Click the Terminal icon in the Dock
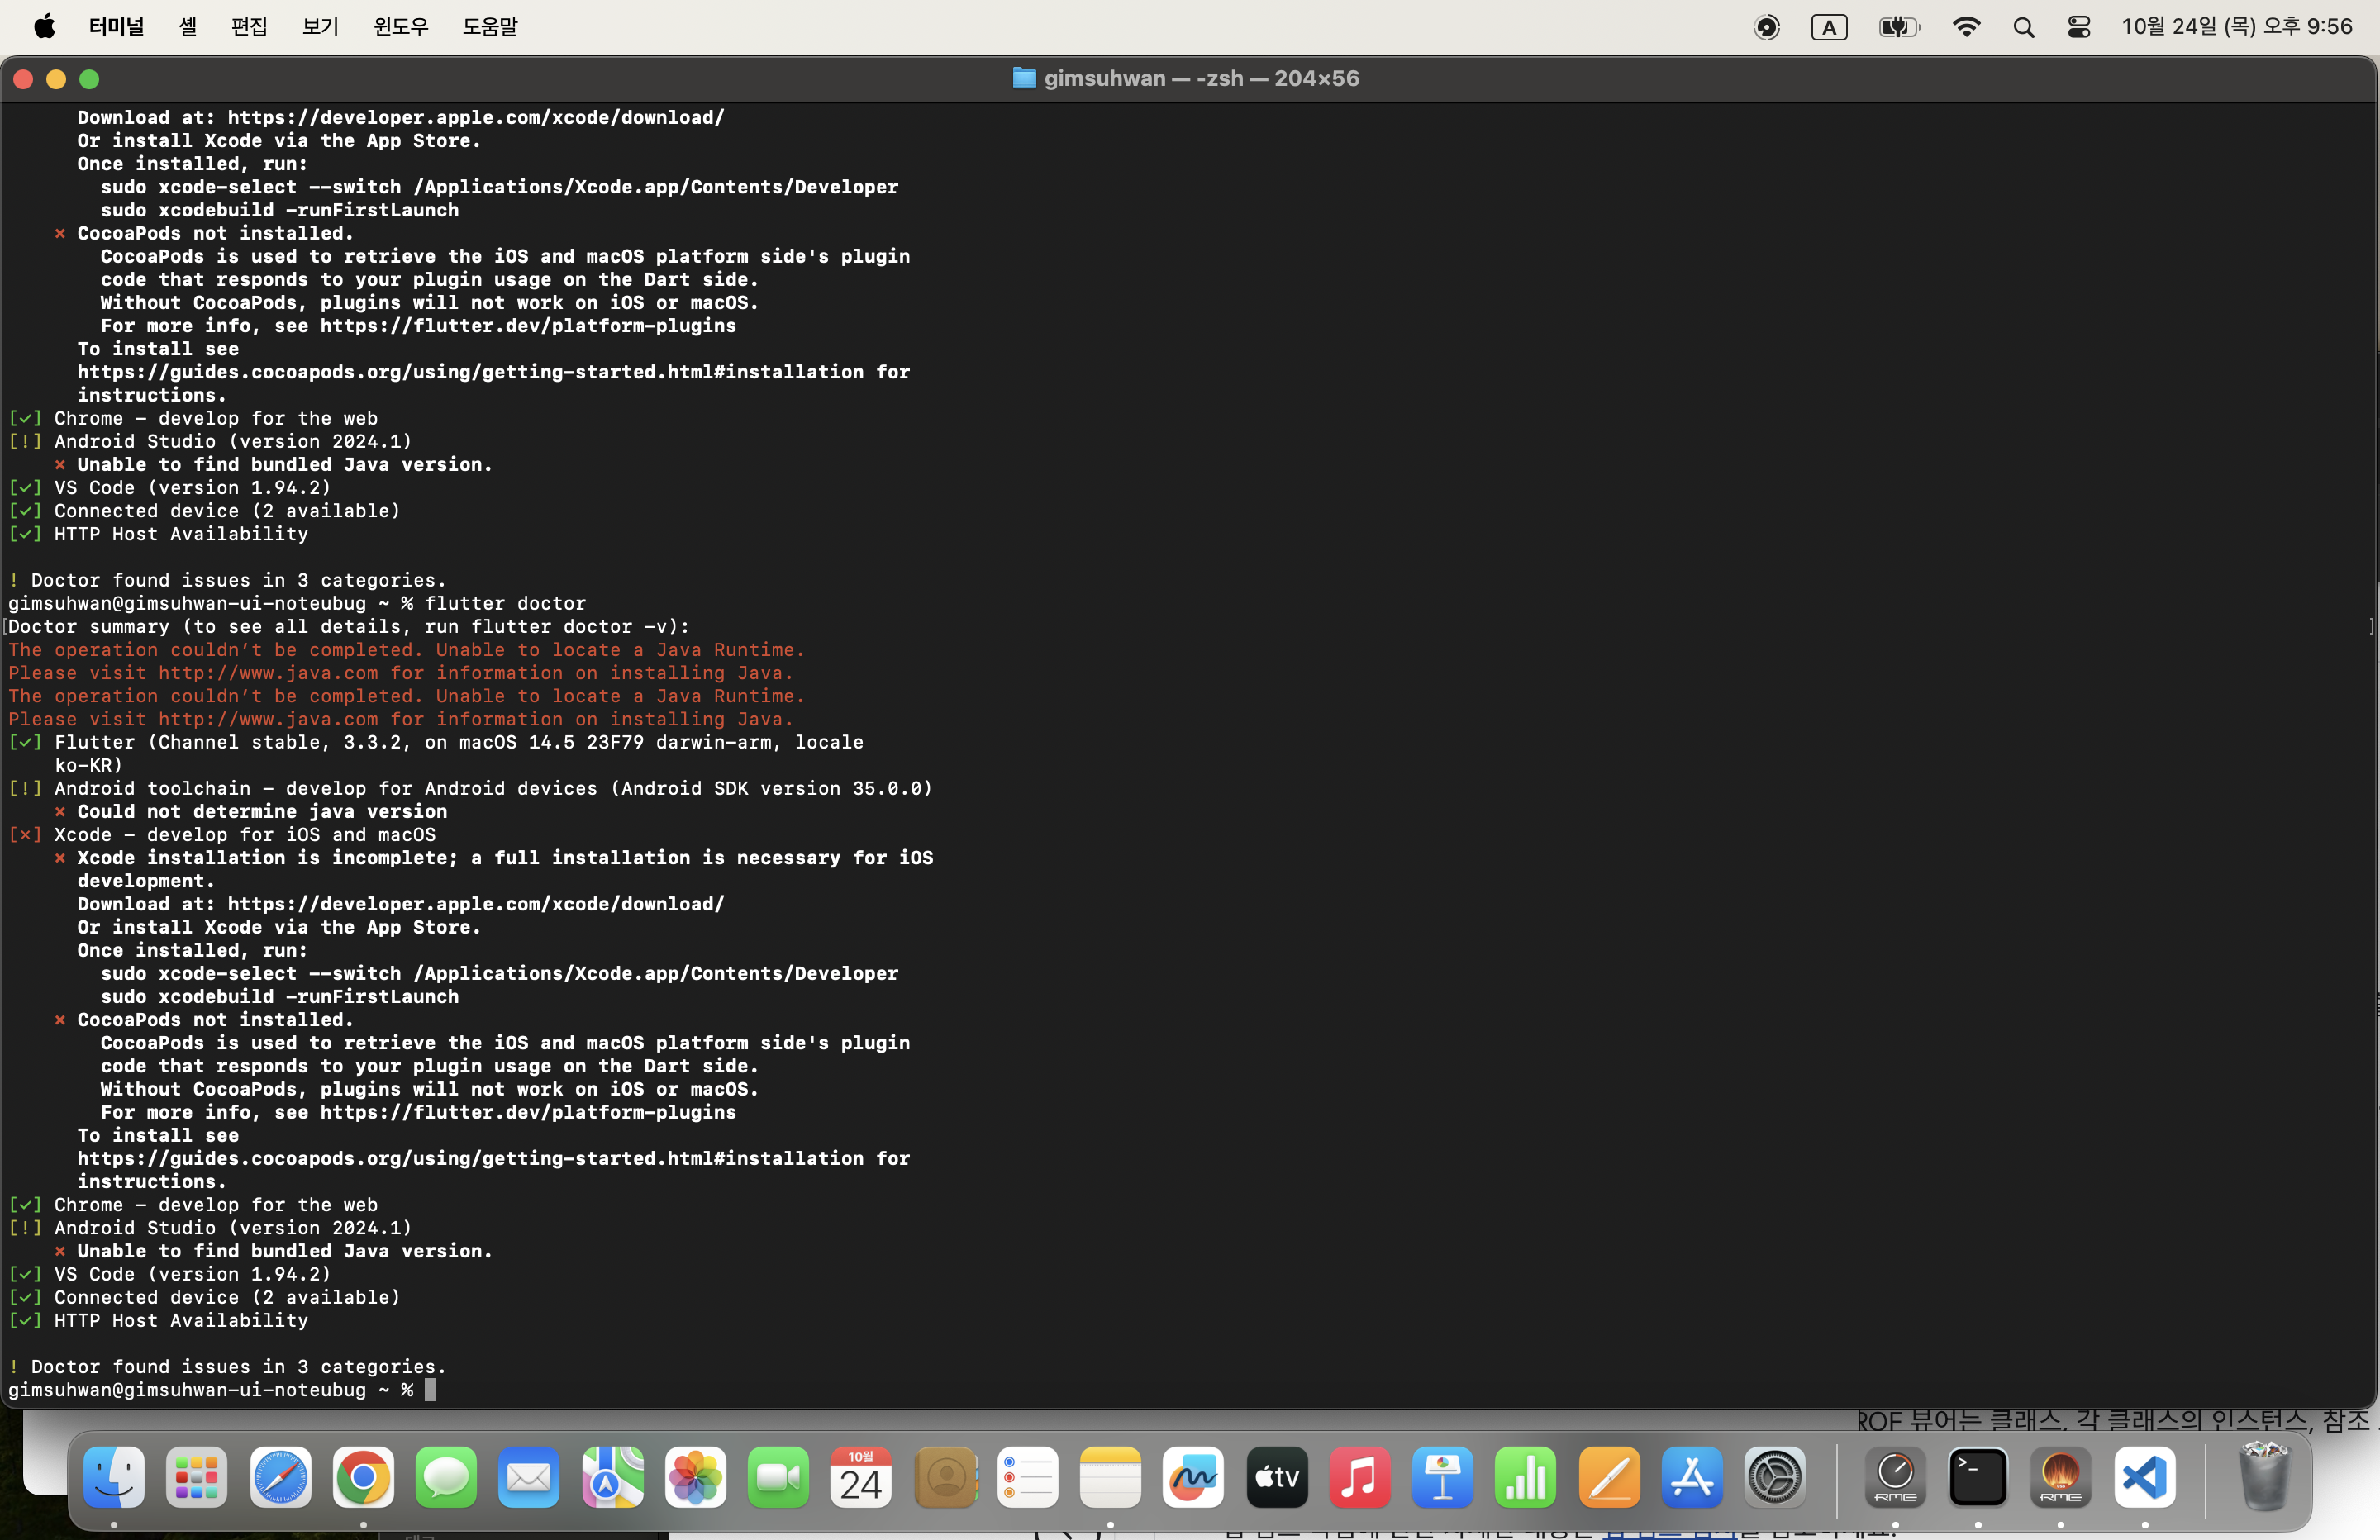 tap(1979, 1477)
